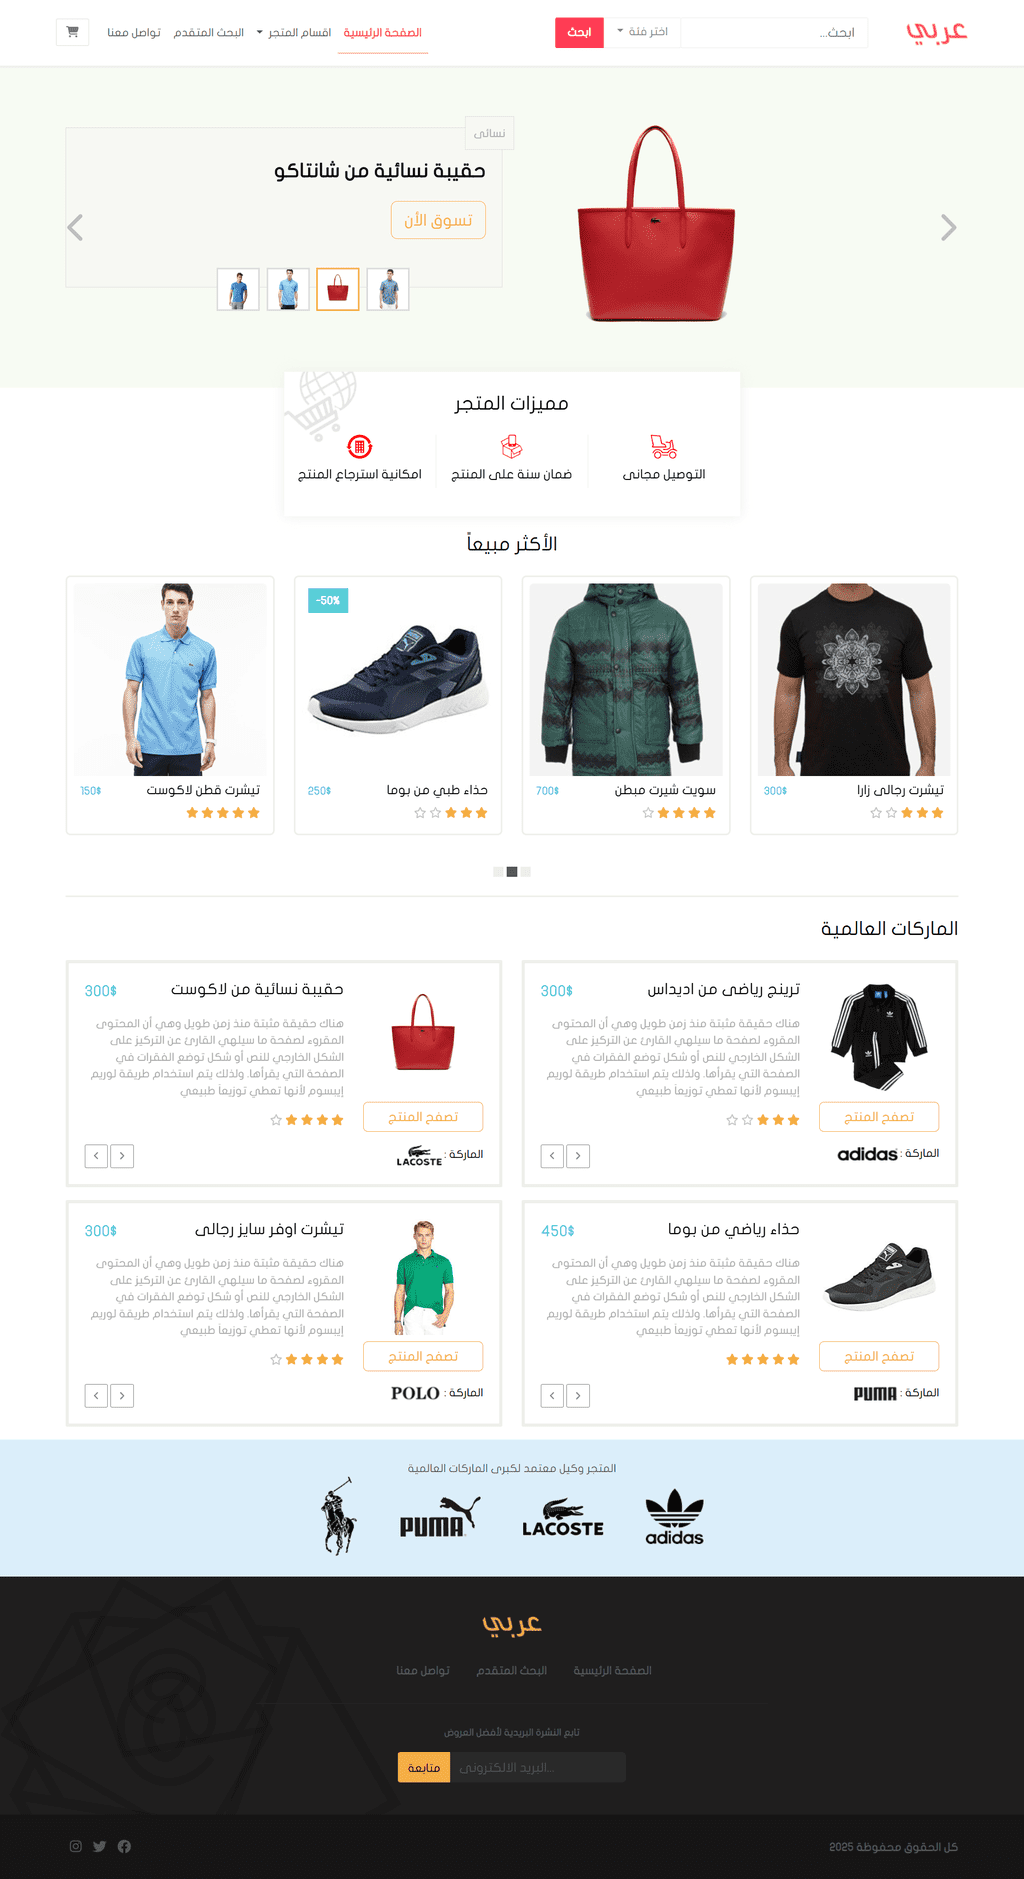Open the Twitter icon in footer
Image resolution: width=1024 pixels, height=1879 pixels.
pos(100,1846)
